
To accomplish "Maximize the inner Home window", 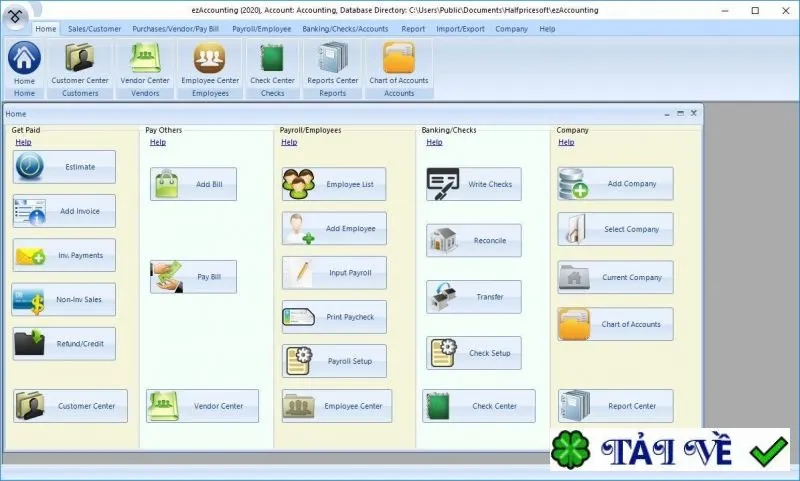I will [680, 113].
